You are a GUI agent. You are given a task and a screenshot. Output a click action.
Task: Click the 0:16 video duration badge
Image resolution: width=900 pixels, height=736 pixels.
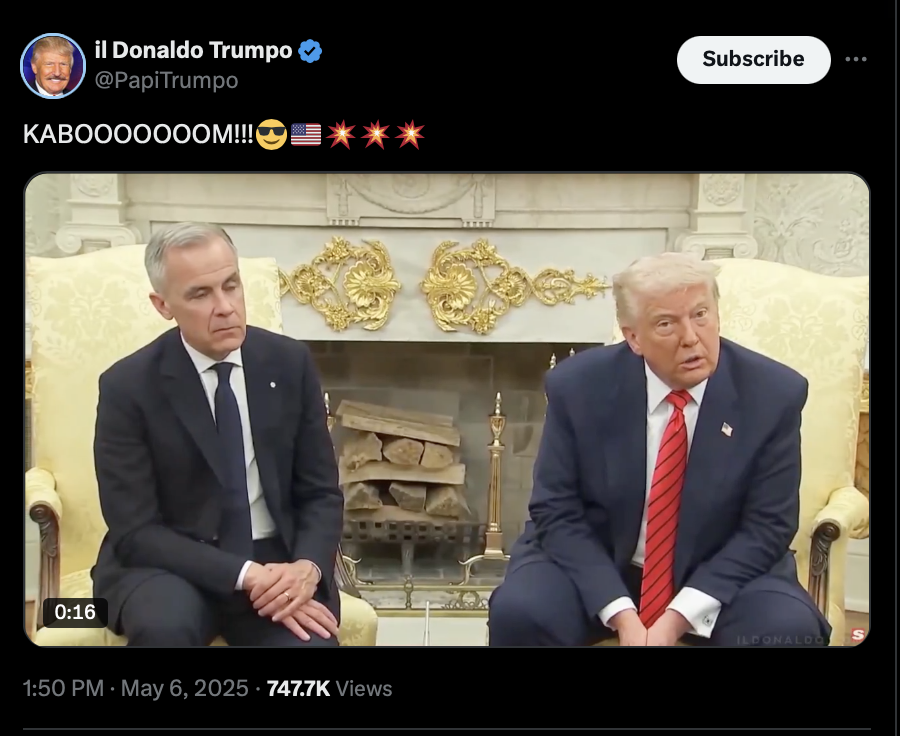coord(75,612)
